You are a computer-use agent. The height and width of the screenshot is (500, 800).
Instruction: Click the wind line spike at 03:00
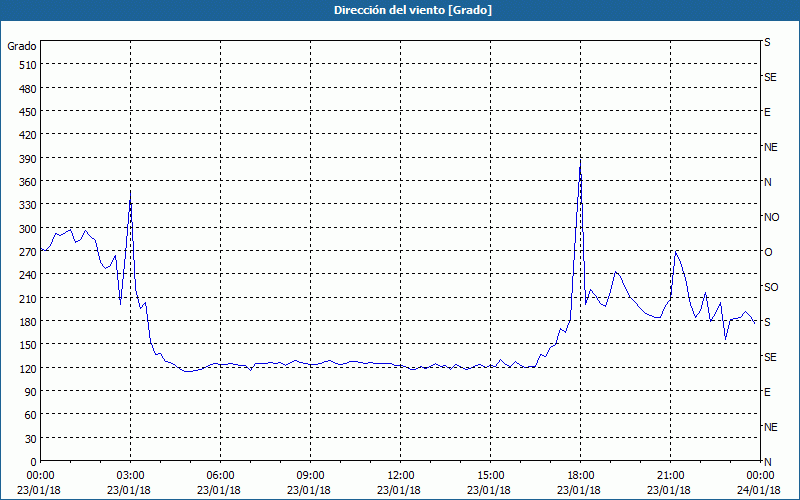click(x=131, y=192)
